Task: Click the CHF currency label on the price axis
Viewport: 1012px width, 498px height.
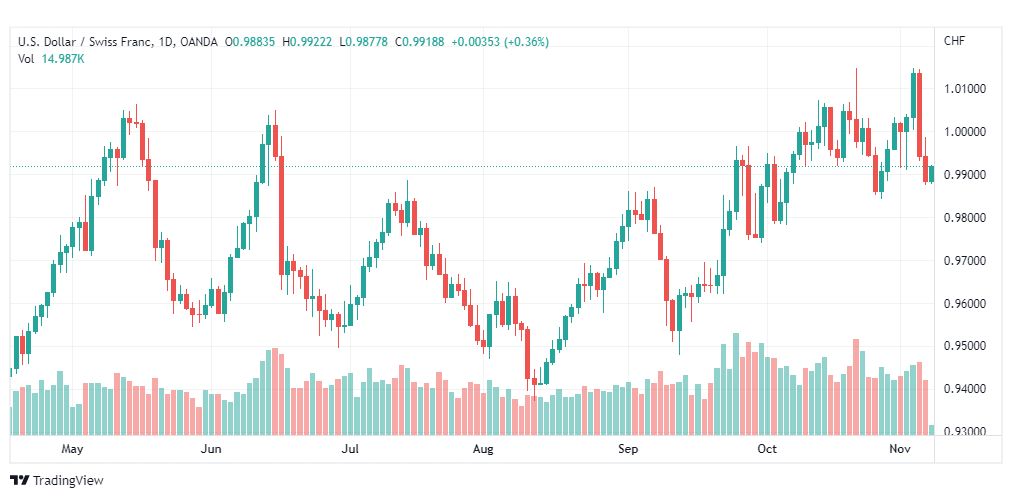Action: (955, 41)
